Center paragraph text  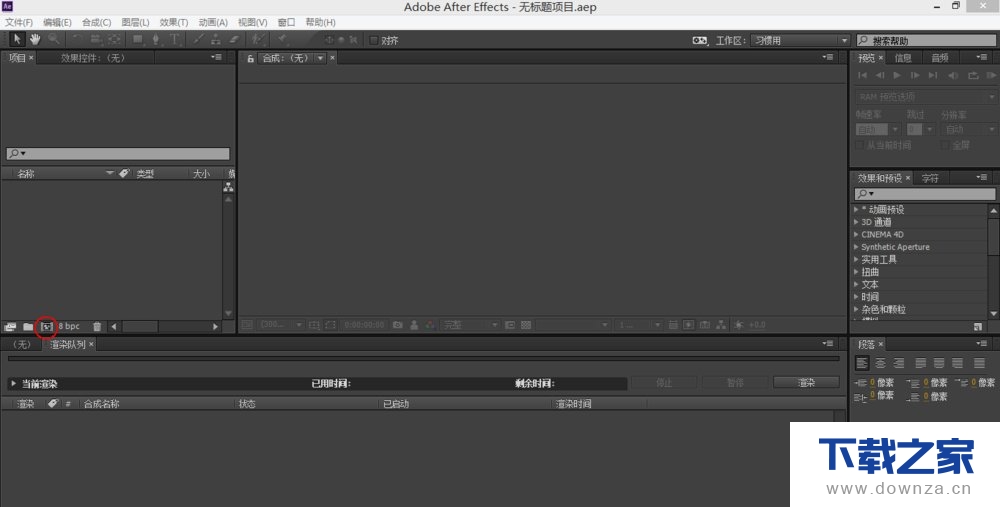pyautogui.click(x=880, y=363)
